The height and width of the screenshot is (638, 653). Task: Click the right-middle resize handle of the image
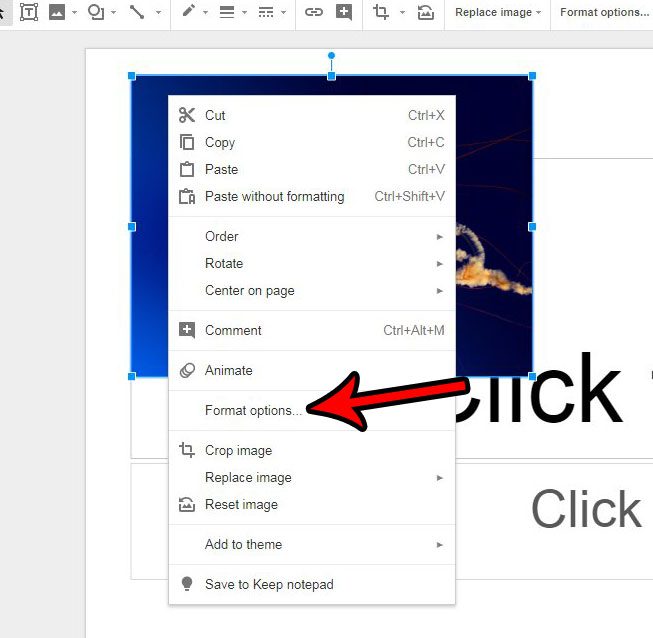point(532,227)
